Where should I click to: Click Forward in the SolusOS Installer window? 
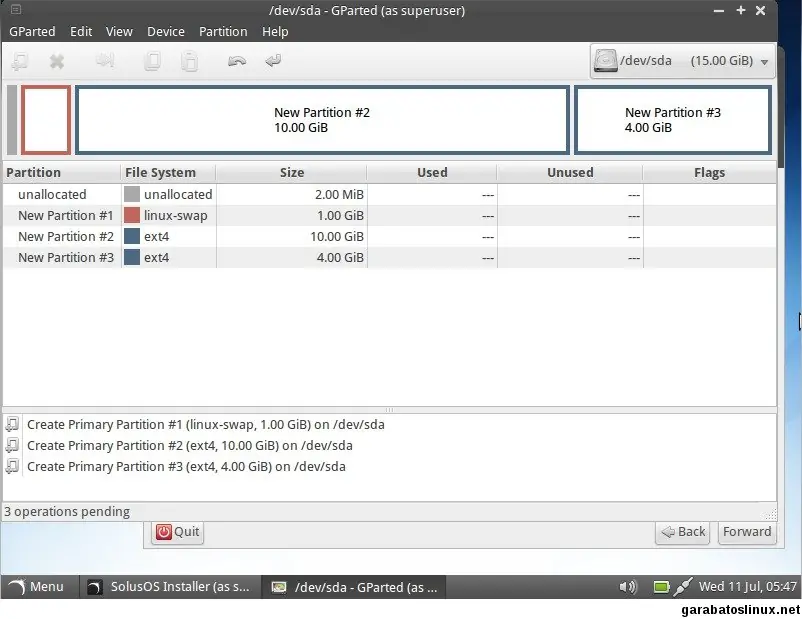pos(747,532)
